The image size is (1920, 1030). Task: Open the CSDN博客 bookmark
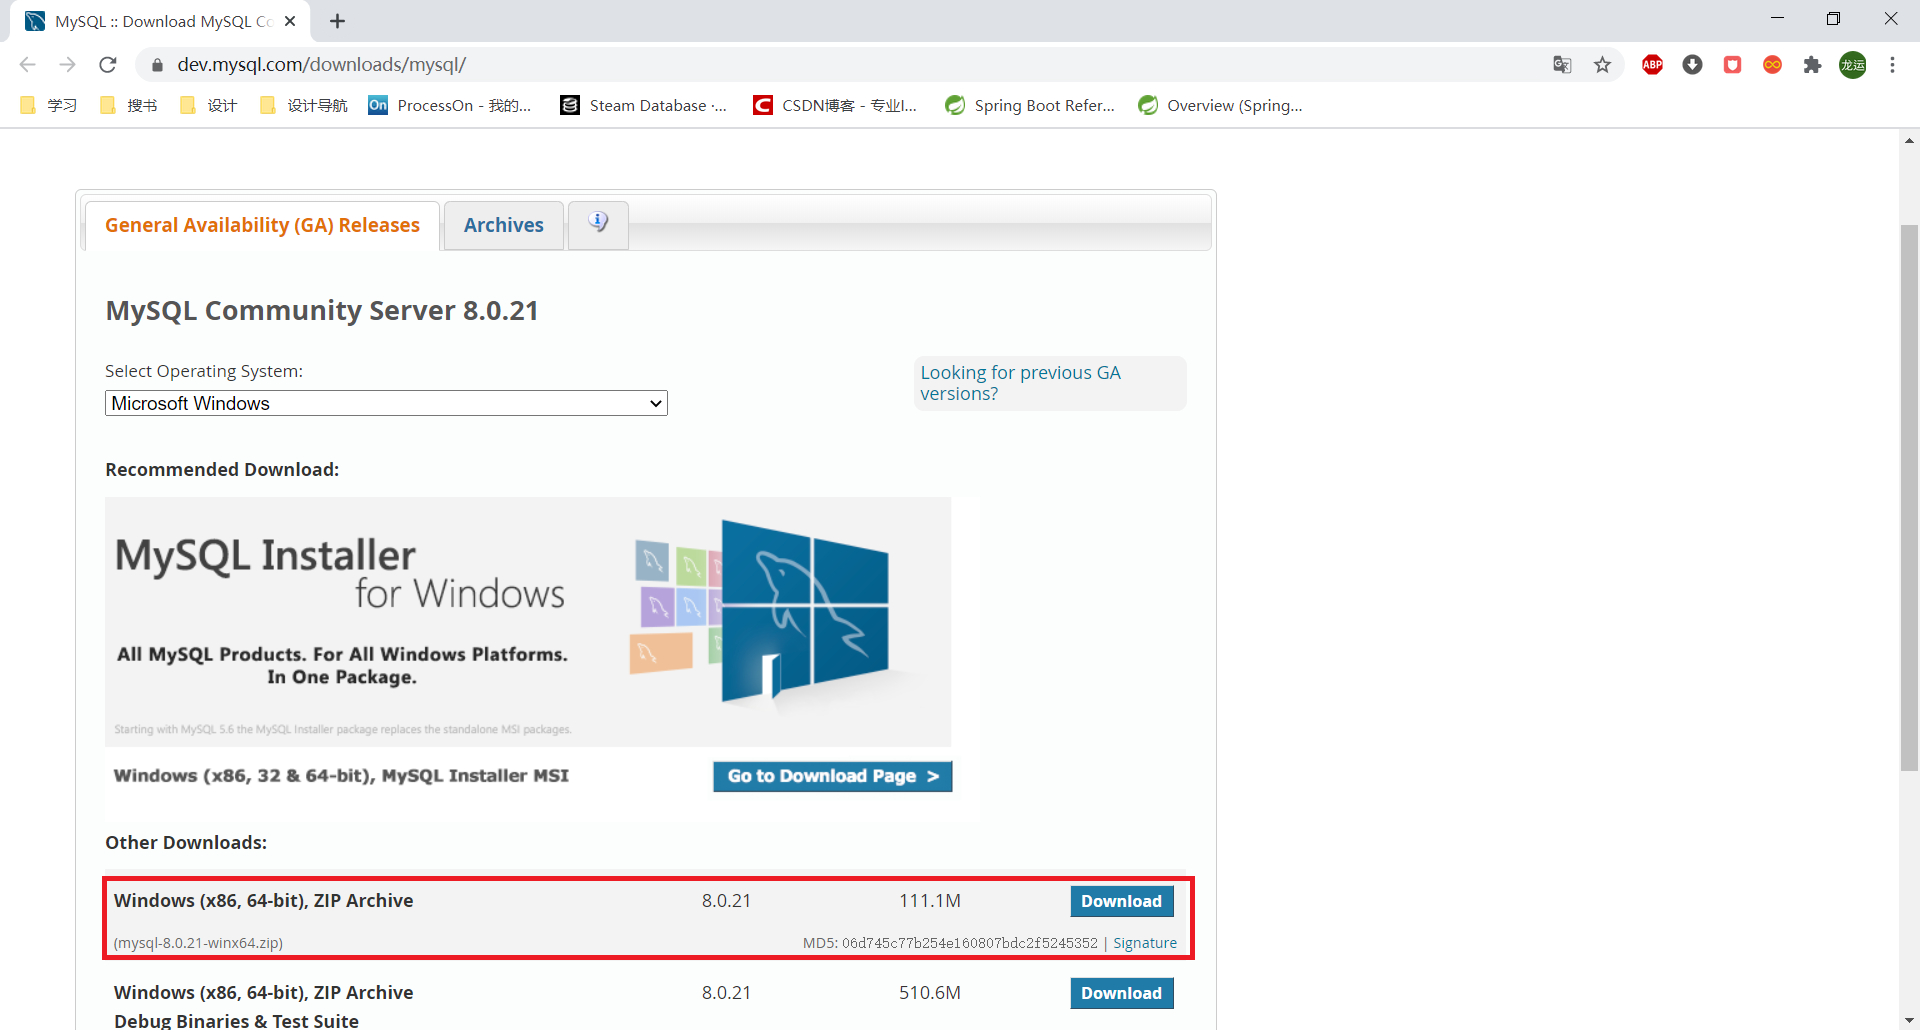(835, 105)
